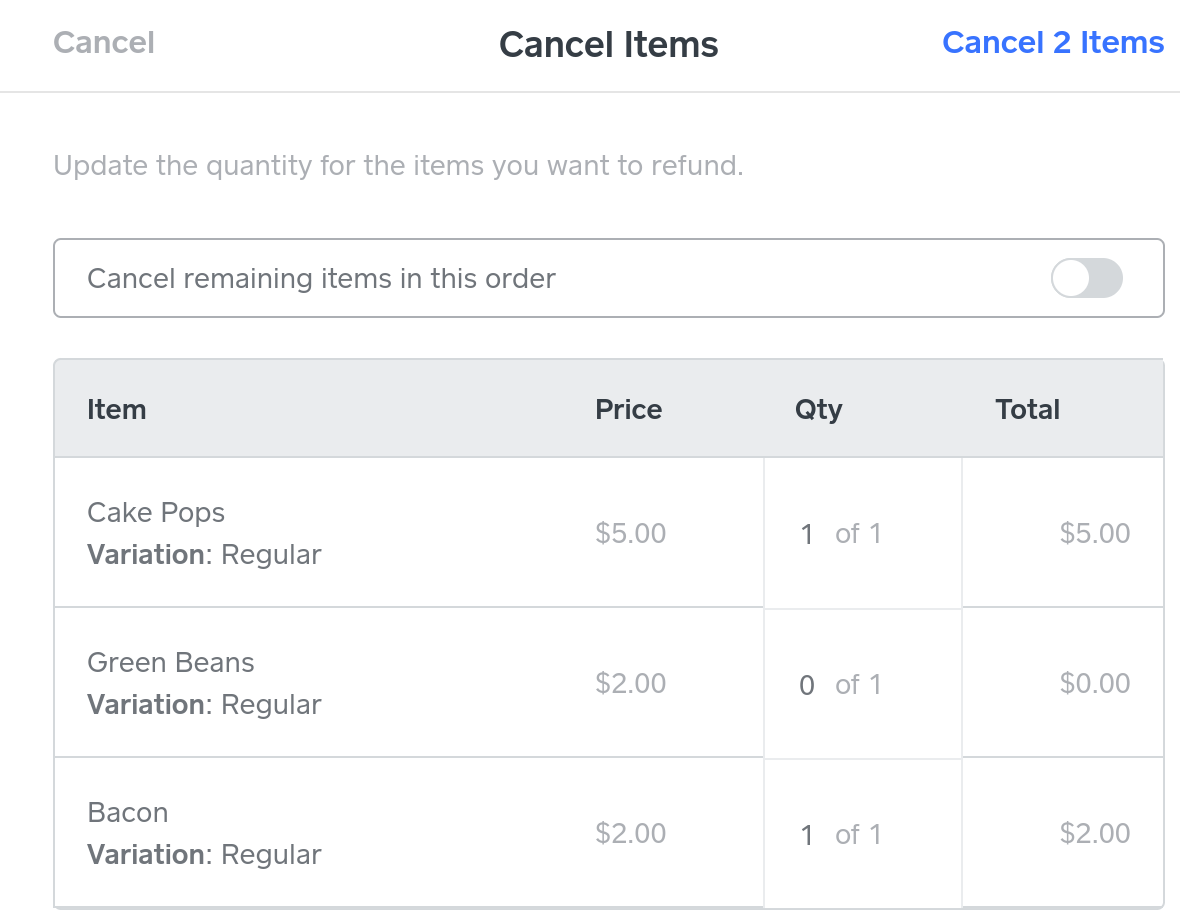This screenshot has width=1180, height=916.
Task: Click the Price column header
Action: coord(628,410)
